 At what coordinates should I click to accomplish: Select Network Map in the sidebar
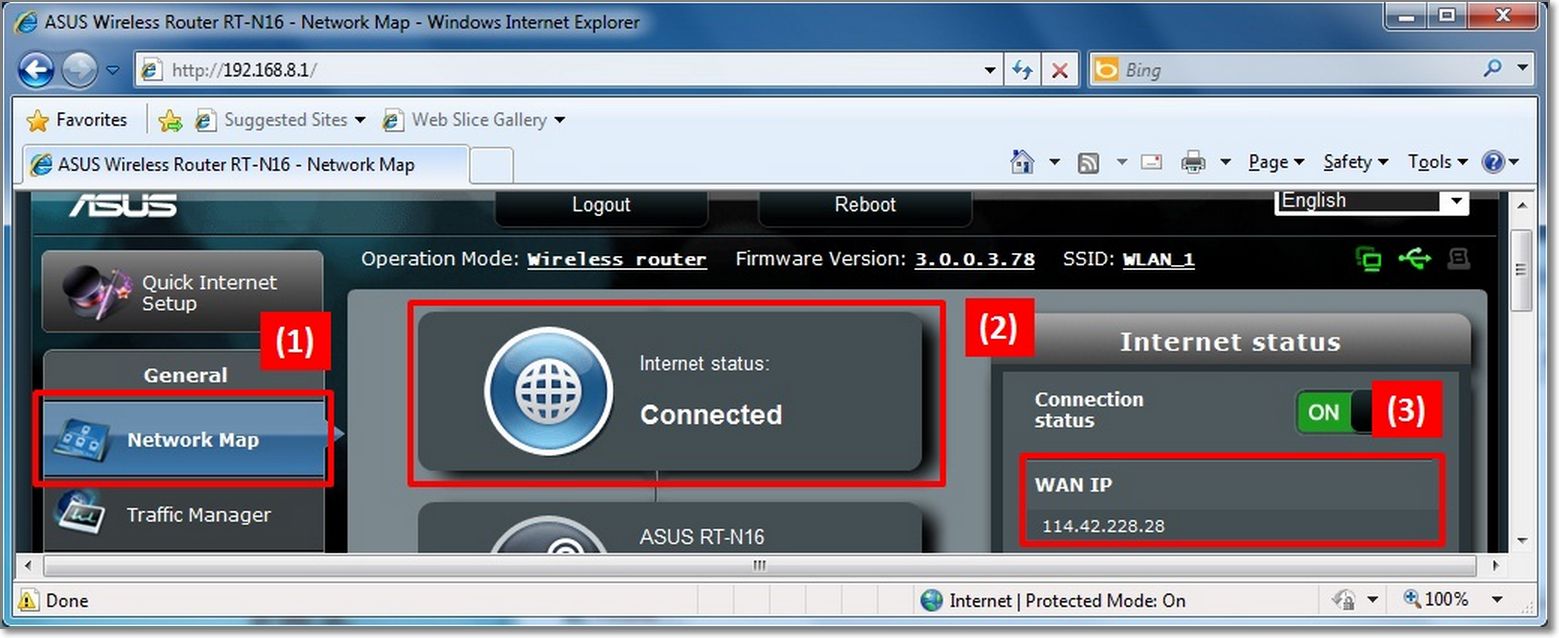(182, 440)
